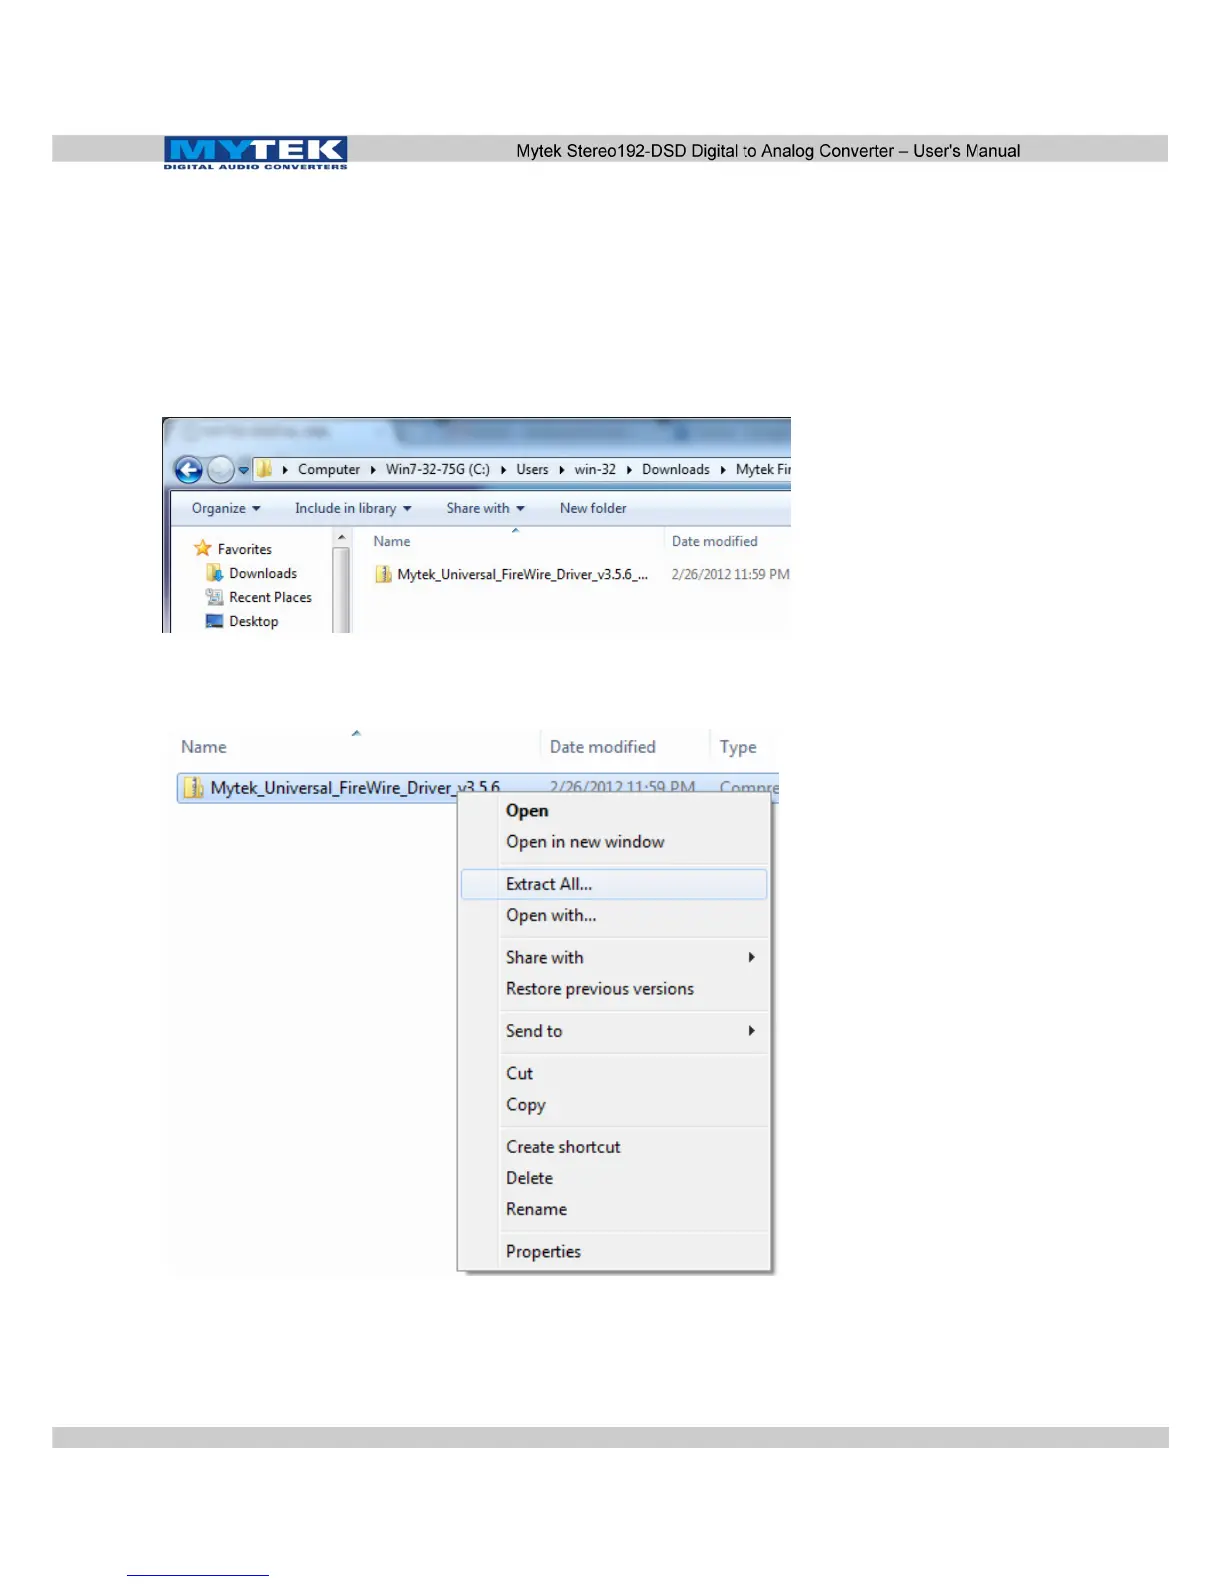Sort by Name column in upper Explorer window
Image resolution: width=1224 pixels, height=1584 pixels.
pos(392,541)
